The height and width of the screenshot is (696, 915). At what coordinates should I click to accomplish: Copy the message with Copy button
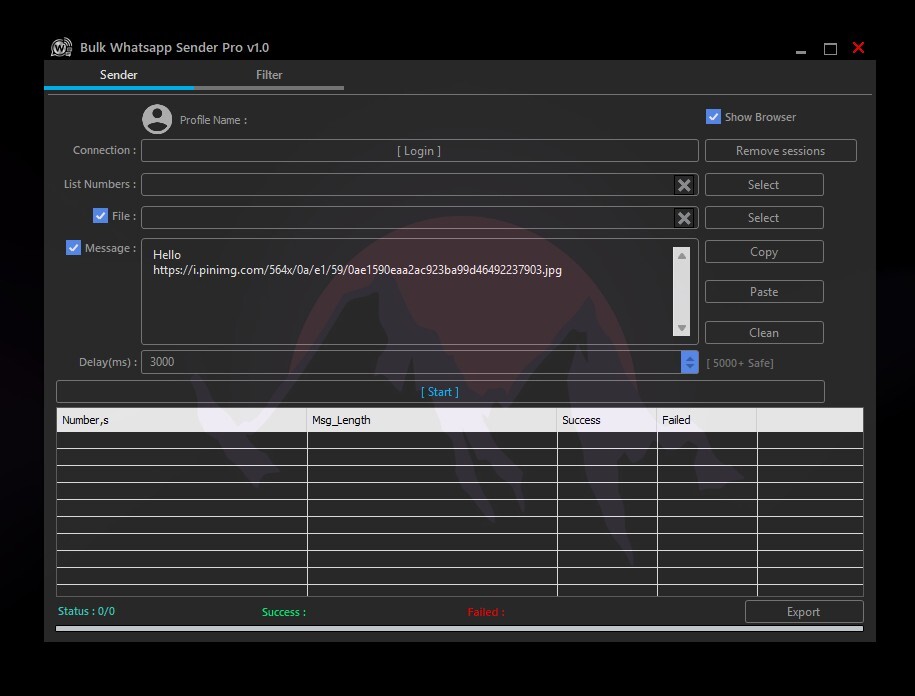click(x=764, y=252)
